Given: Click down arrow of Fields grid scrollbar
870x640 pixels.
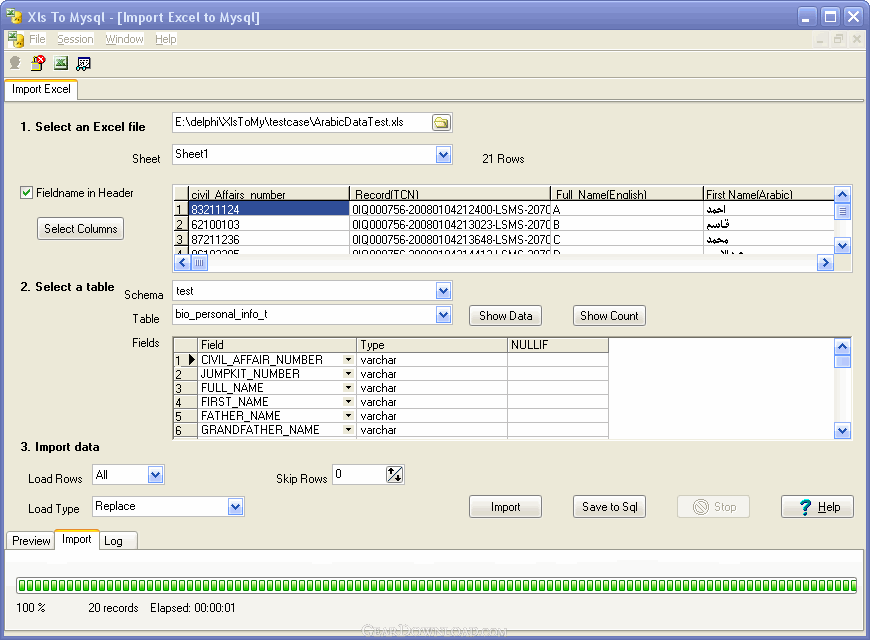Looking at the screenshot, I should pos(842,430).
